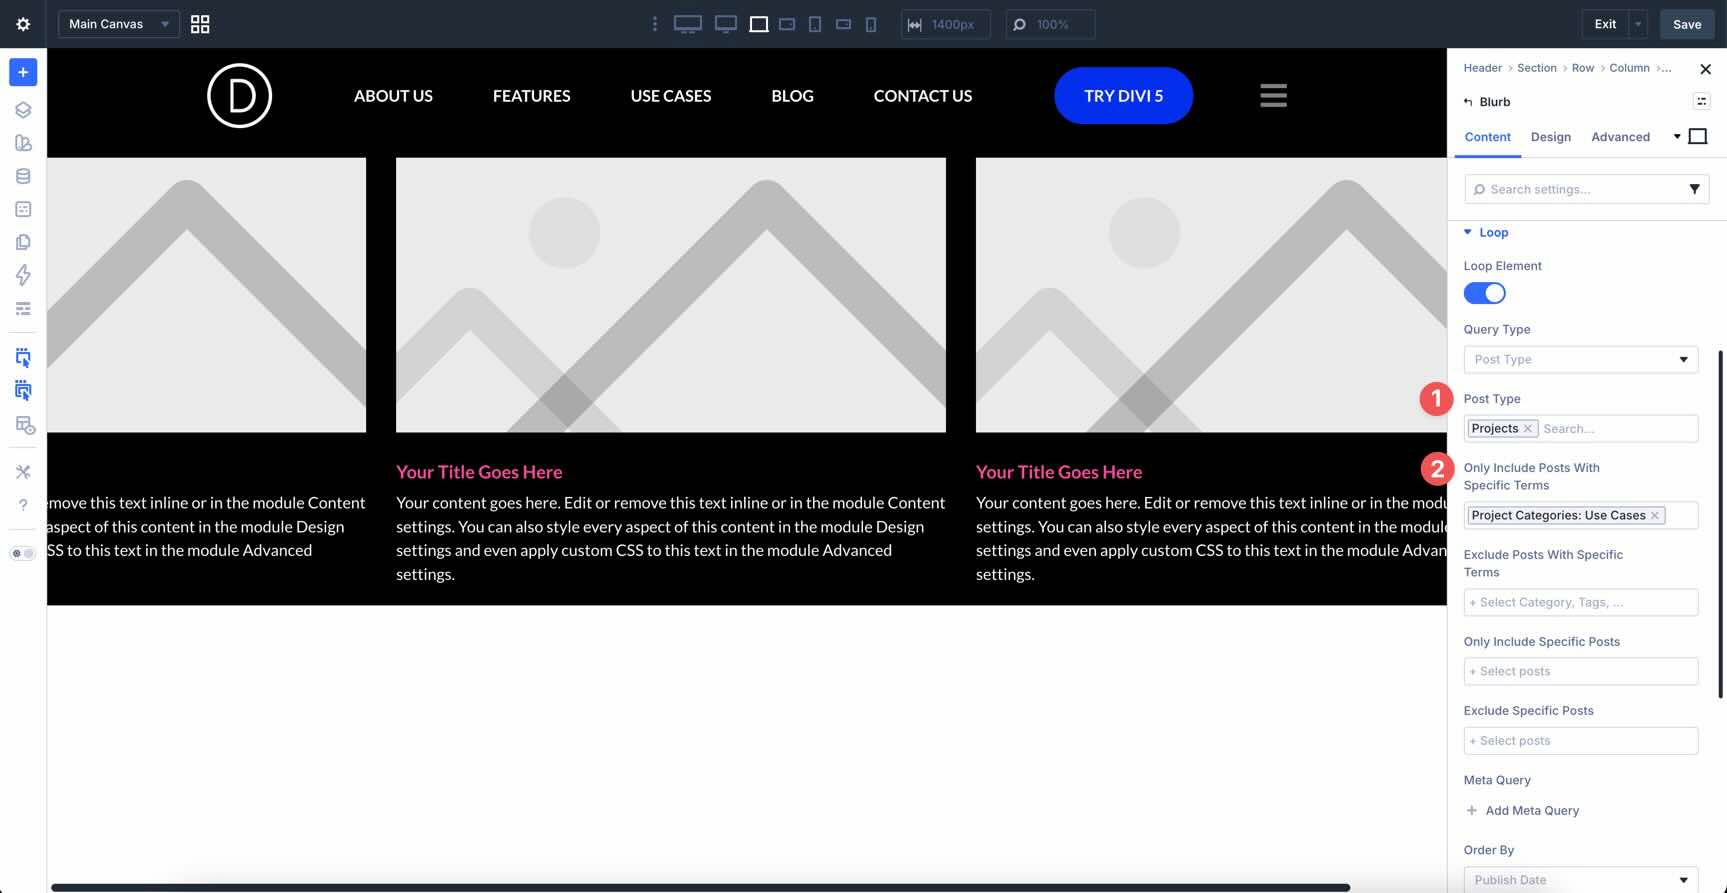Remove Project Categories: Use Cases tag
The height and width of the screenshot is (893, 1727).
click(x=1654, y=516)
